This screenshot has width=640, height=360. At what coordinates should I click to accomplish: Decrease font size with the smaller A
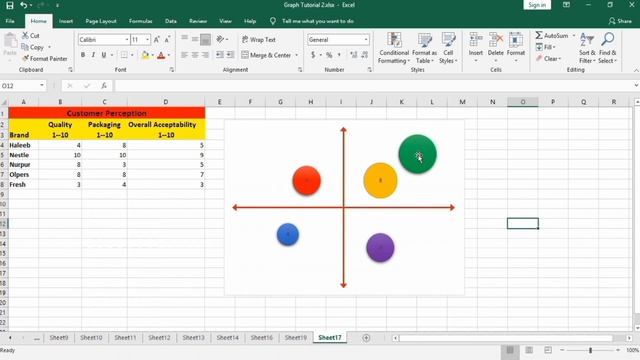coord(167,40)
